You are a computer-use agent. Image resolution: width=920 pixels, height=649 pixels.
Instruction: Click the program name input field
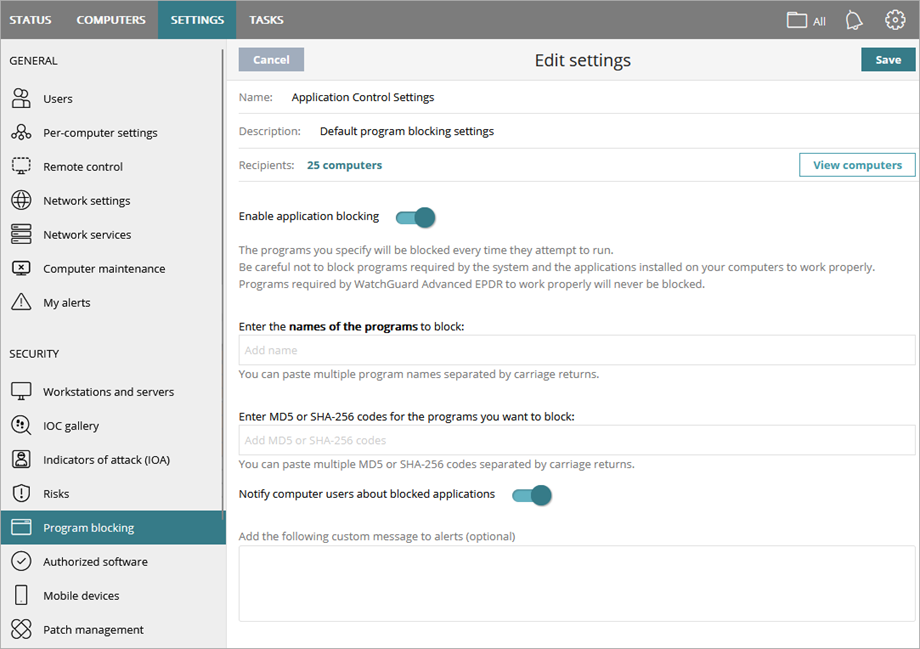(576, 349)
